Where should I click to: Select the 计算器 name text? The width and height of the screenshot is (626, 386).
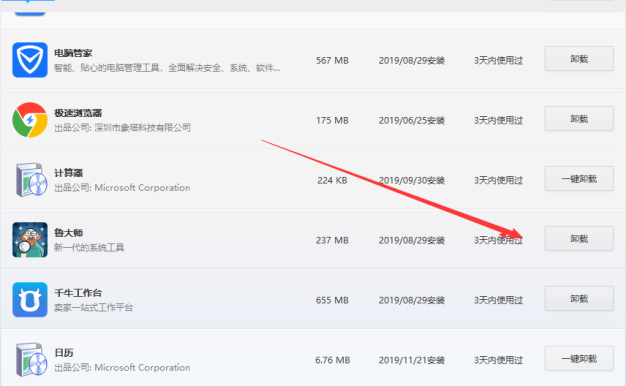68,173
